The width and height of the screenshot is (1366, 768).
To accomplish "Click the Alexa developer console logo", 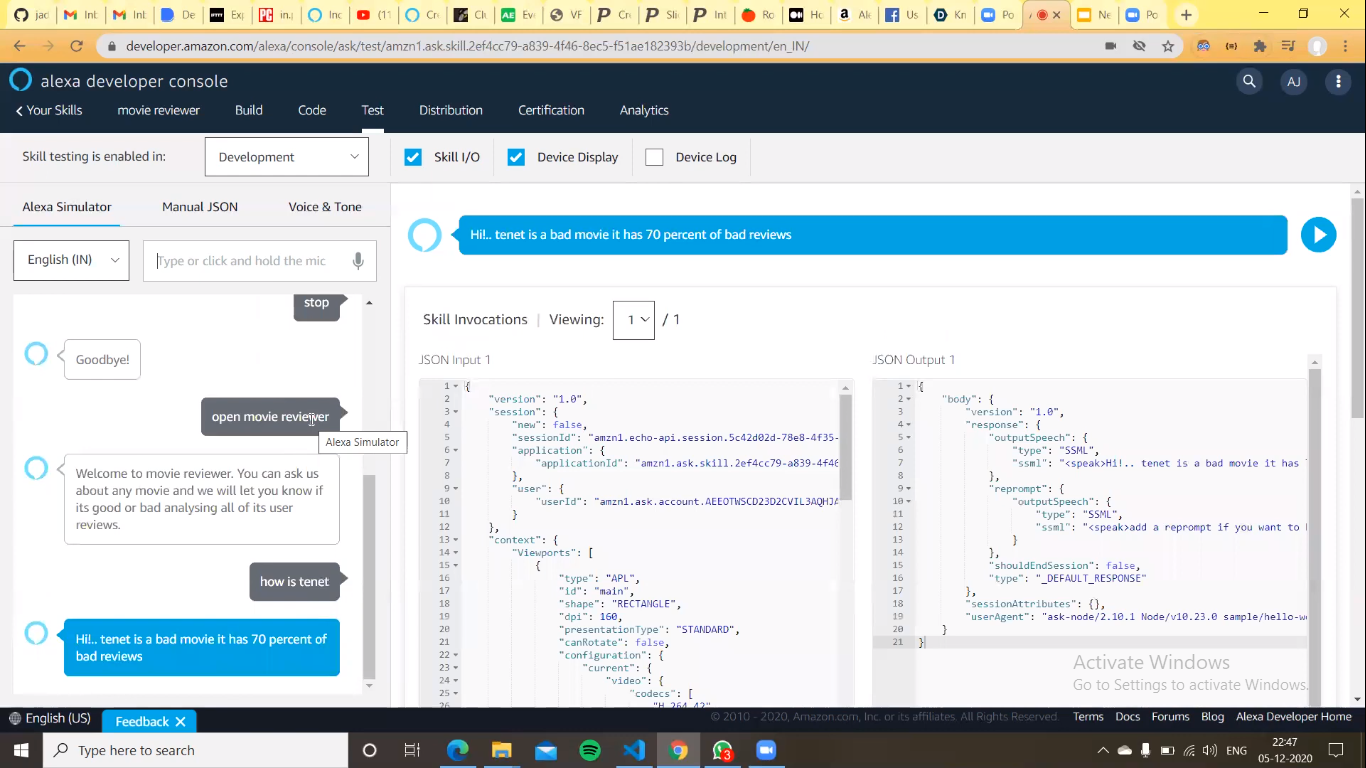I will [20, 80].
